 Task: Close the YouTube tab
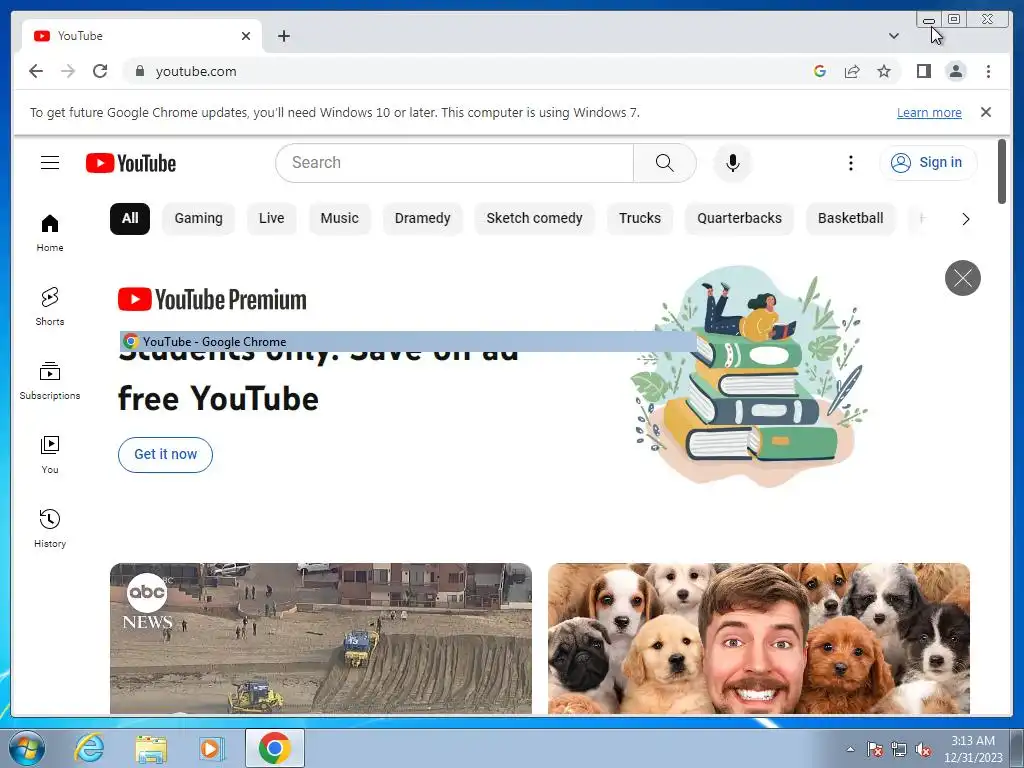tap(246, 36)
